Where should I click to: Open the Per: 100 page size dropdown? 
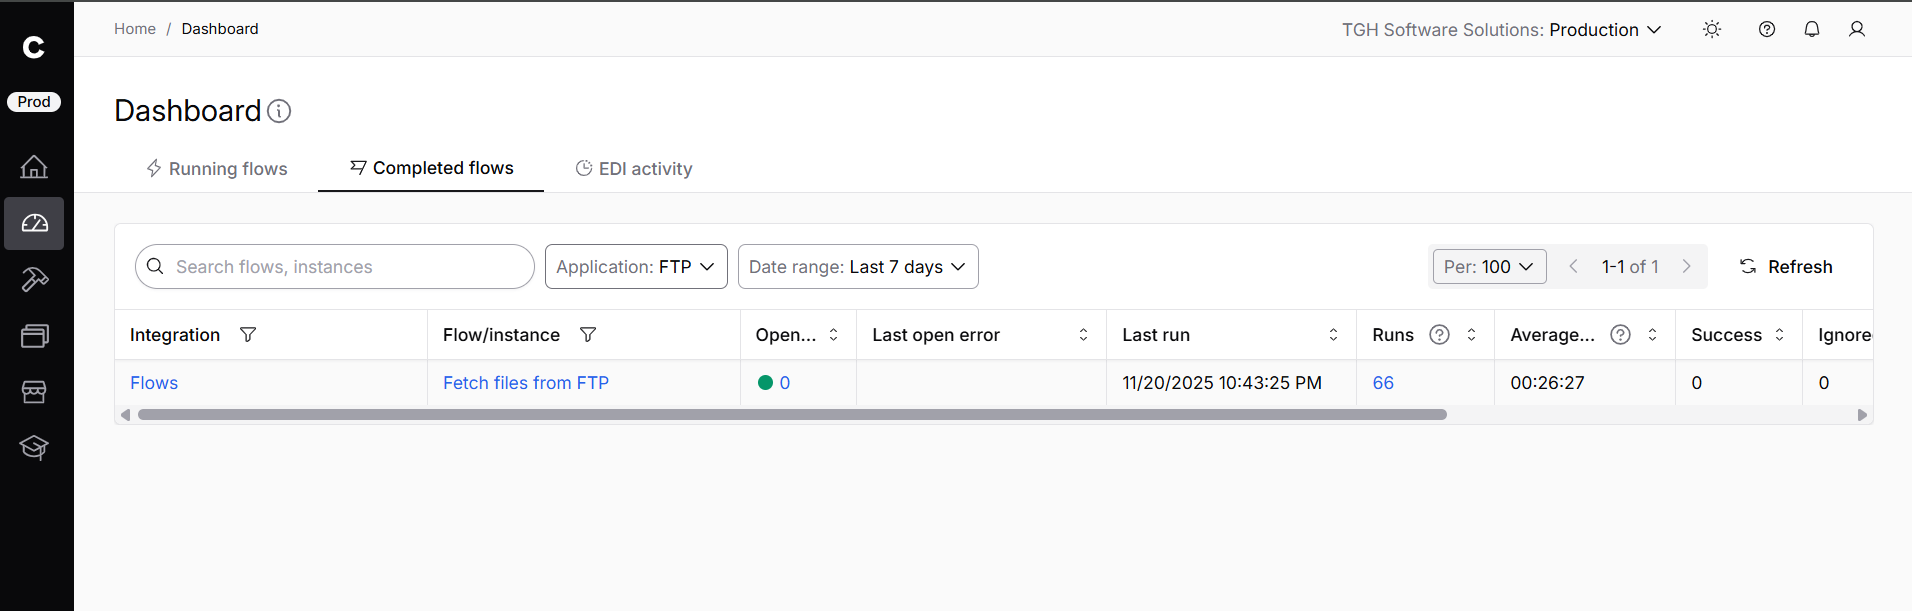tap(1489, 267)
